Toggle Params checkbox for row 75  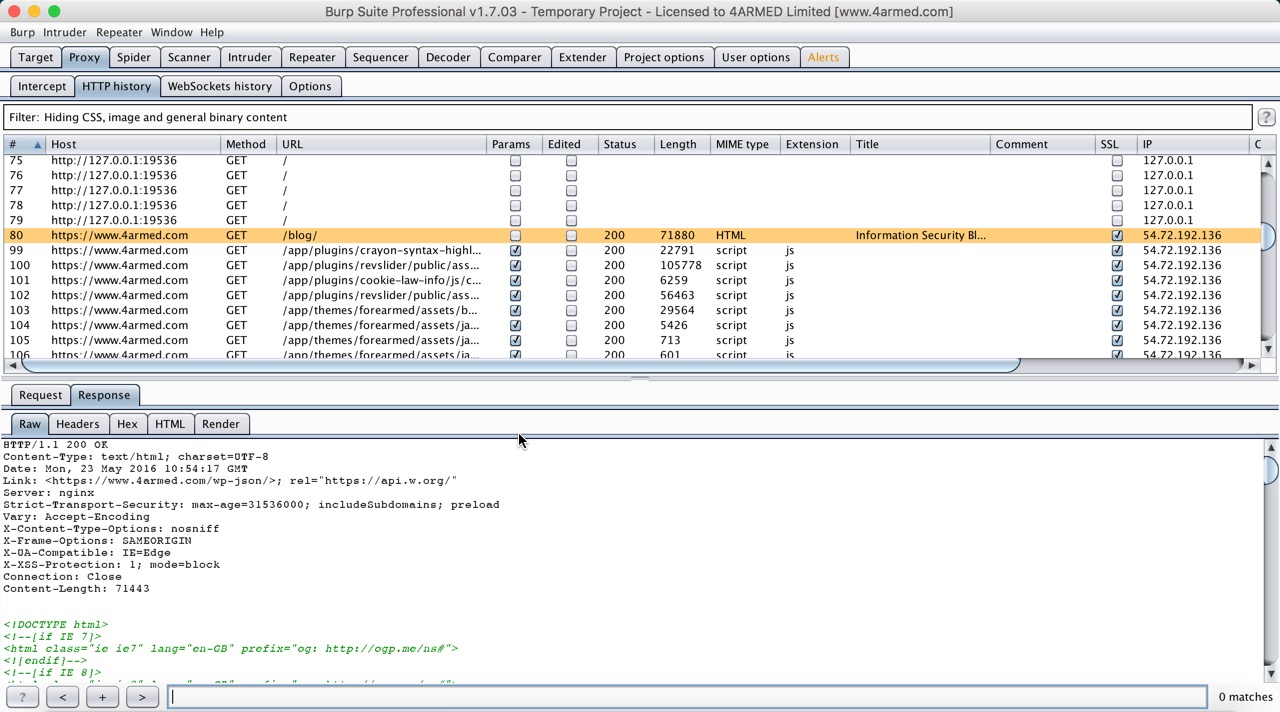click(x=515, y=160)
